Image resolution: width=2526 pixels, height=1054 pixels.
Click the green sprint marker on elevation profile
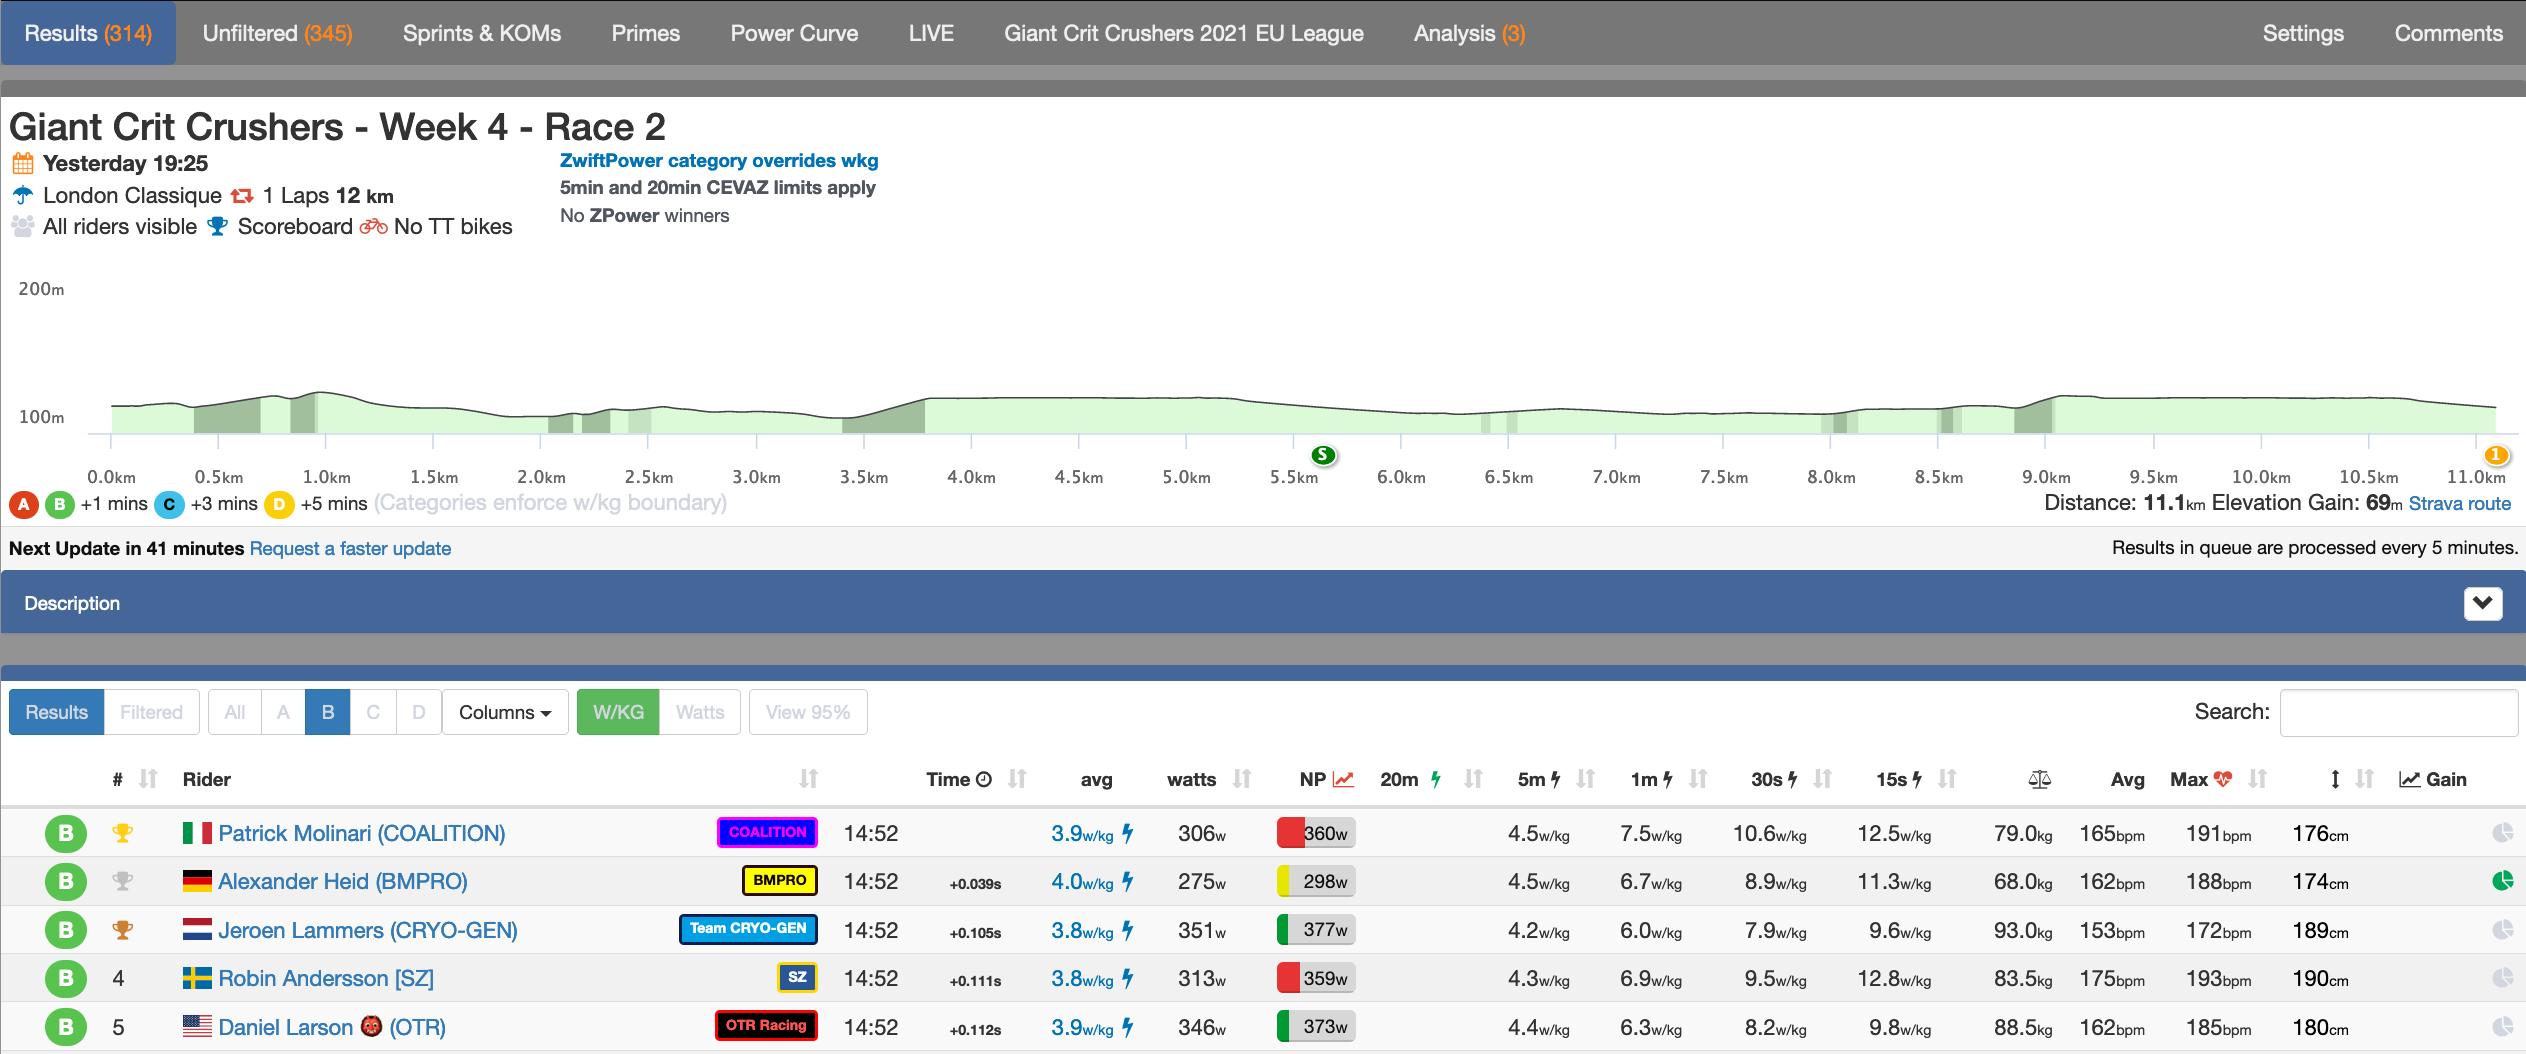pos(1323,455)
